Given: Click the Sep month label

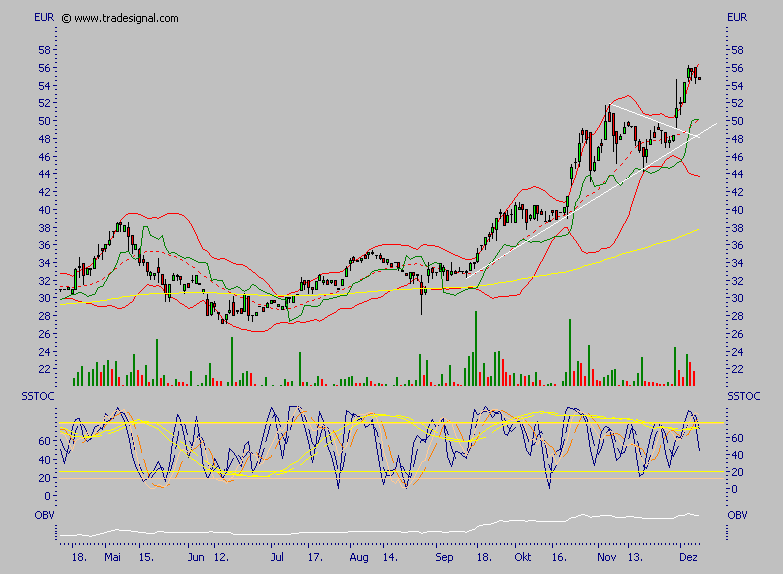Looking at the screenshot, I should click(x=444, y=558).
